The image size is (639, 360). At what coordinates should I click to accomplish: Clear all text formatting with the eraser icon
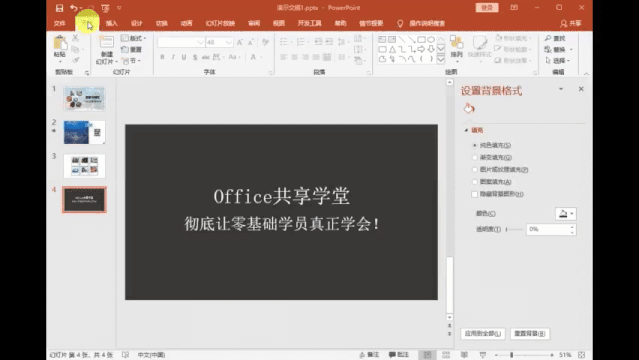(265, 42)
